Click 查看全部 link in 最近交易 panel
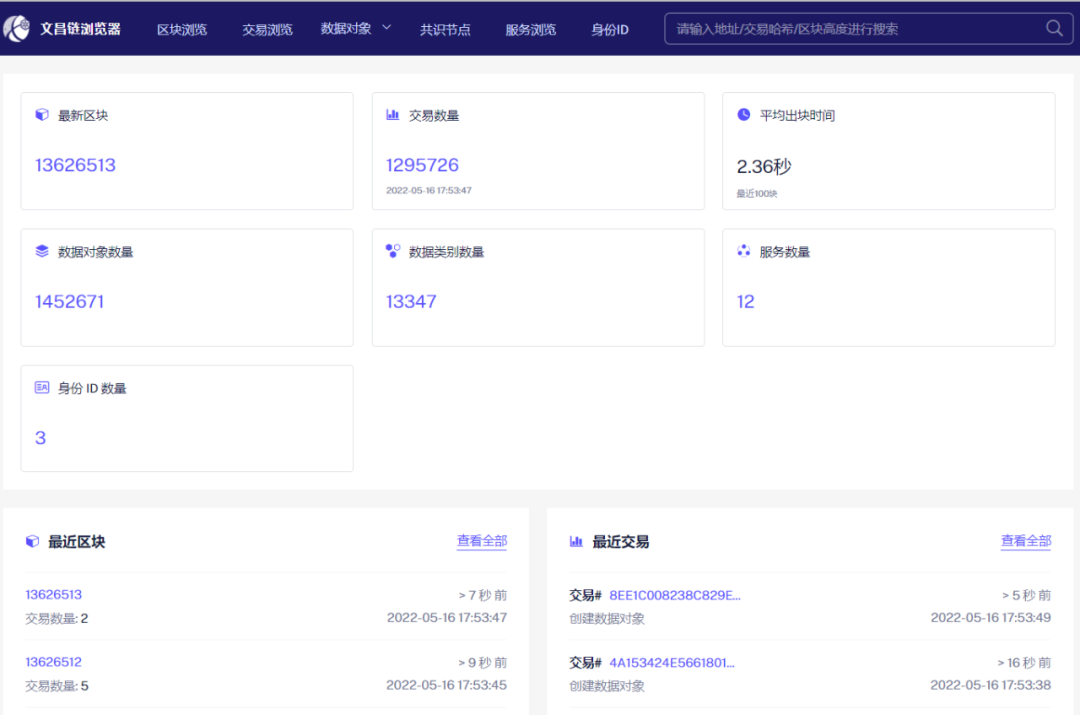This screenshot has width=1080, height=715. pos(1026,541)
